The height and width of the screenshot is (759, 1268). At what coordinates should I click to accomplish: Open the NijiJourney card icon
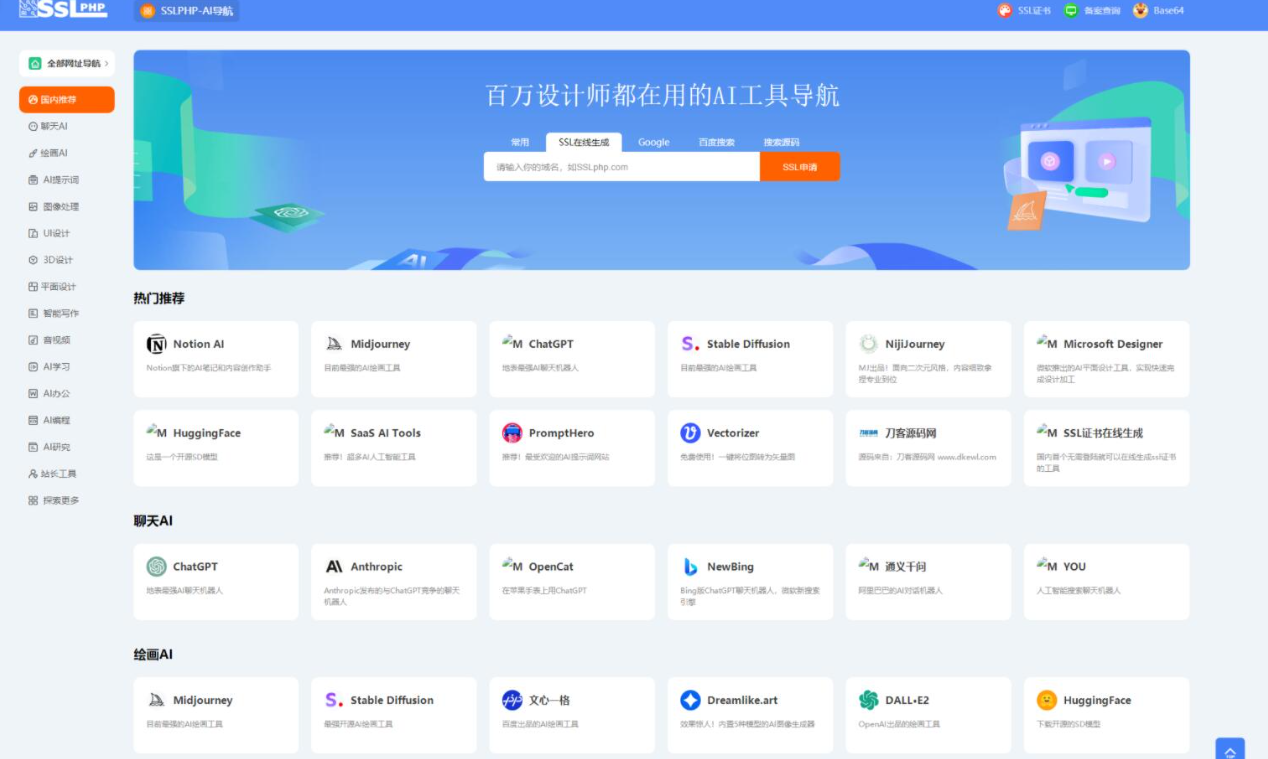tap(866, 343)
